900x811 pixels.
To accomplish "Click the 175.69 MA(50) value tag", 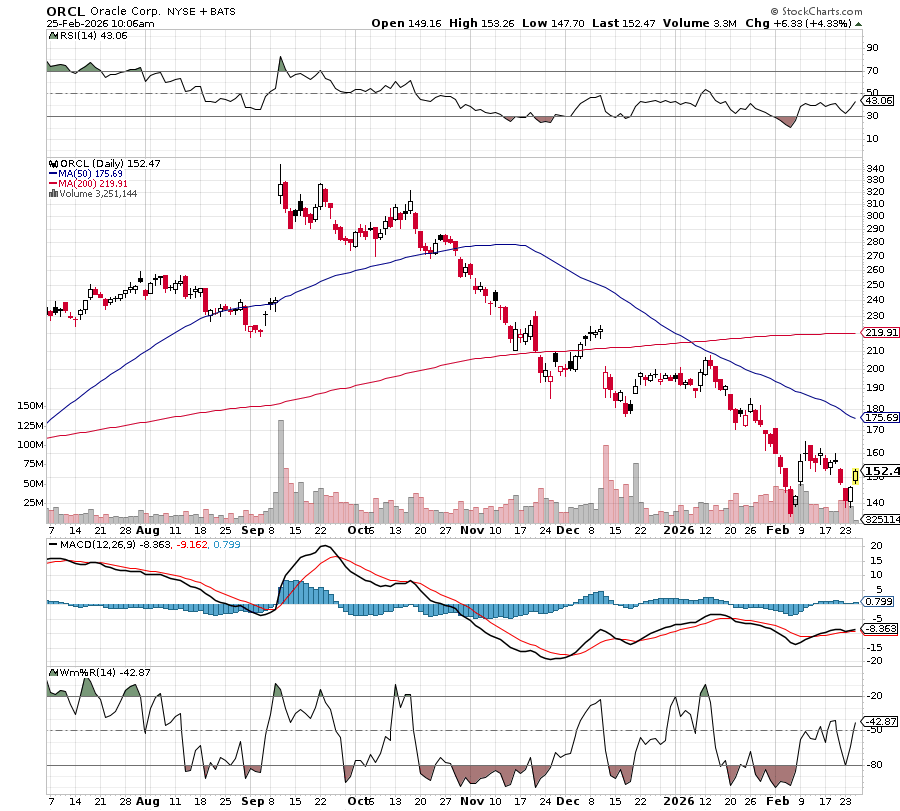I will pyautogui.click(x=880, y=417).
